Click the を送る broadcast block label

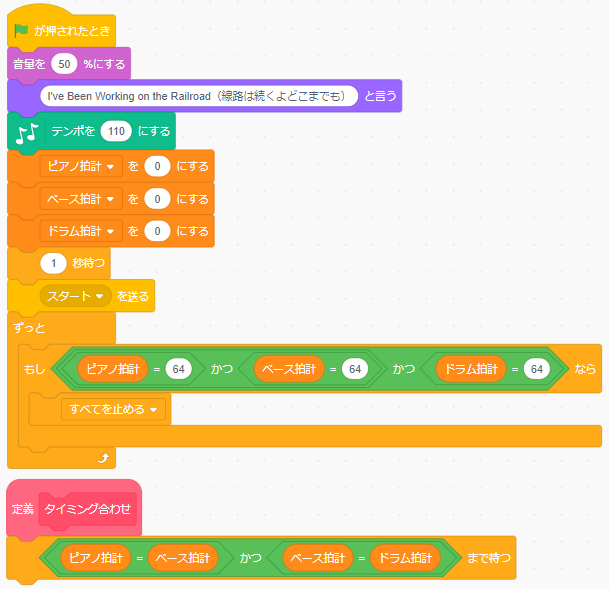[133, 296]
